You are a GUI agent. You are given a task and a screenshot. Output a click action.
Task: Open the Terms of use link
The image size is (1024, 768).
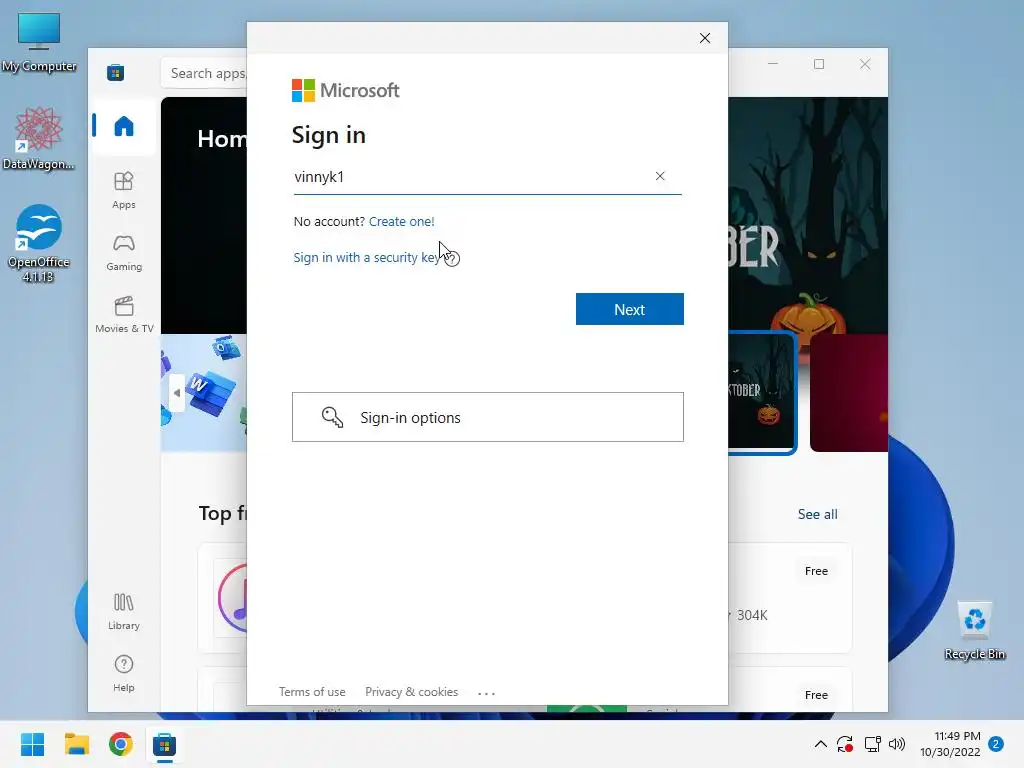(x=312, y=692)
